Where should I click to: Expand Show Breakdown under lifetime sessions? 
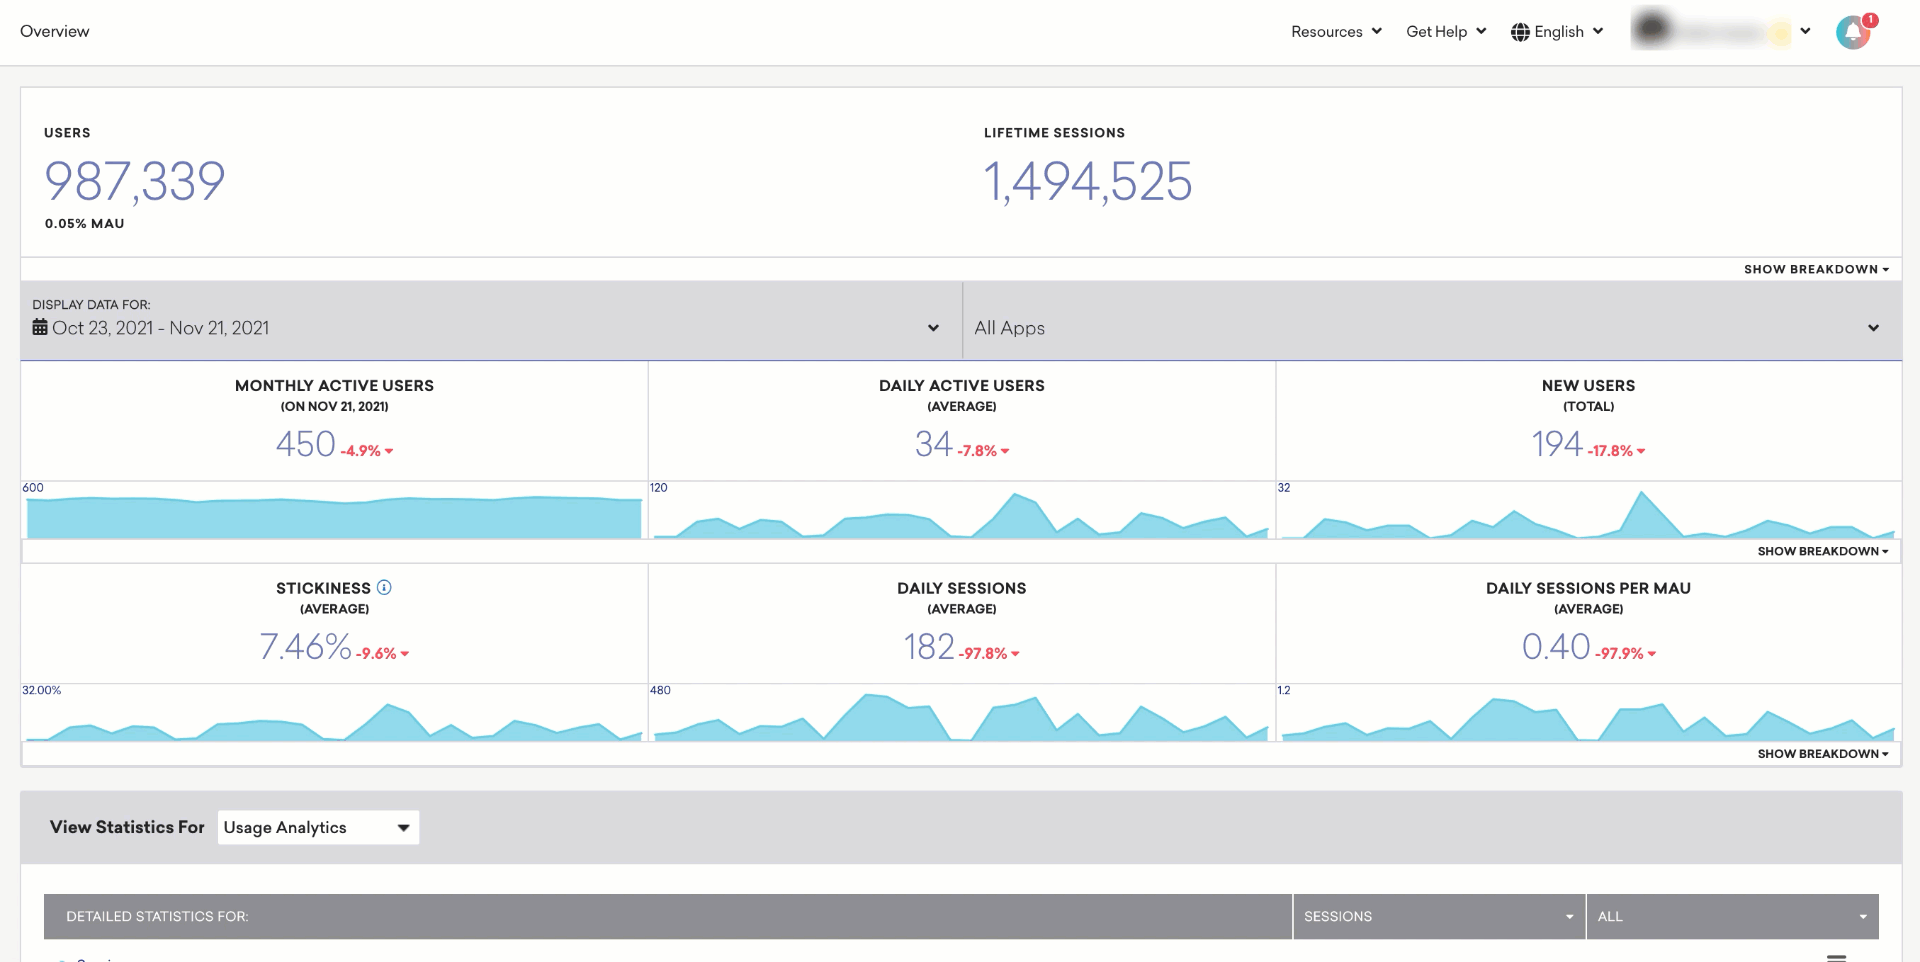(1816, 270)
